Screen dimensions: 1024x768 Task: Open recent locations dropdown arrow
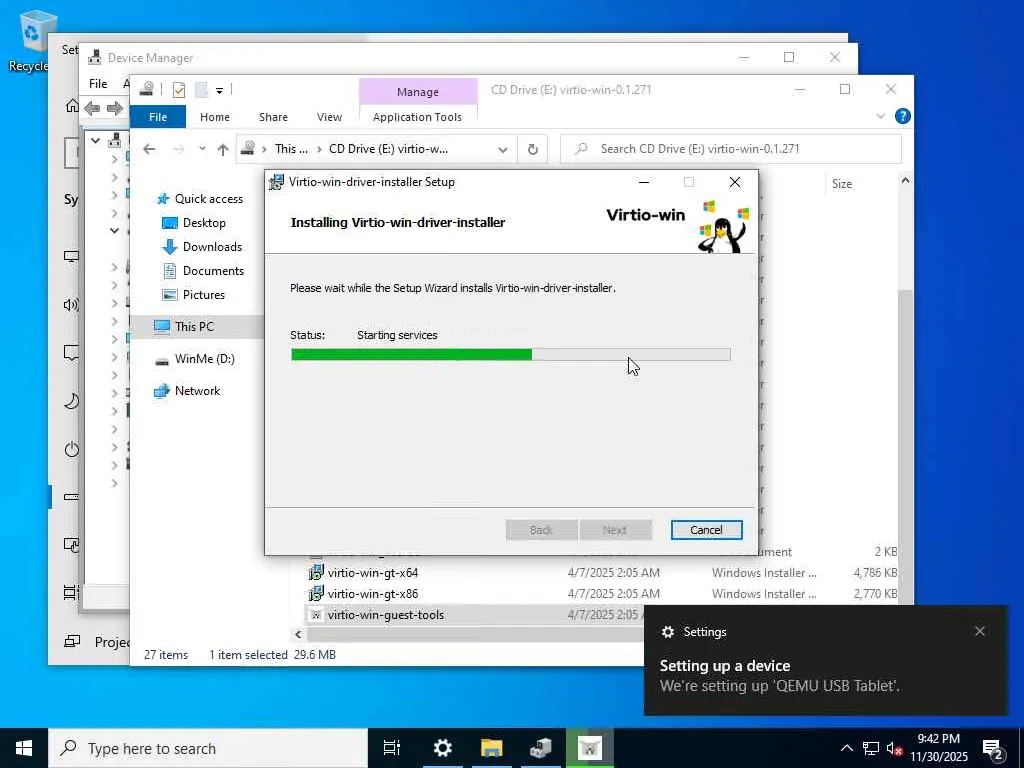coord(202,149)
